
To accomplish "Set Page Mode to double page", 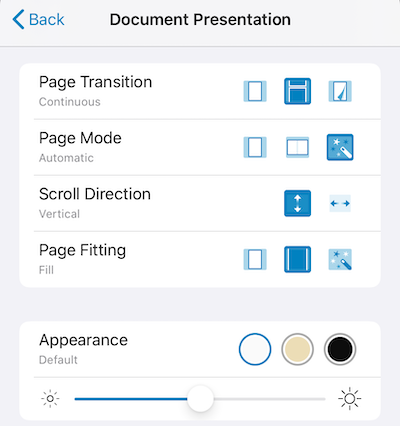I will pos(297,147).
